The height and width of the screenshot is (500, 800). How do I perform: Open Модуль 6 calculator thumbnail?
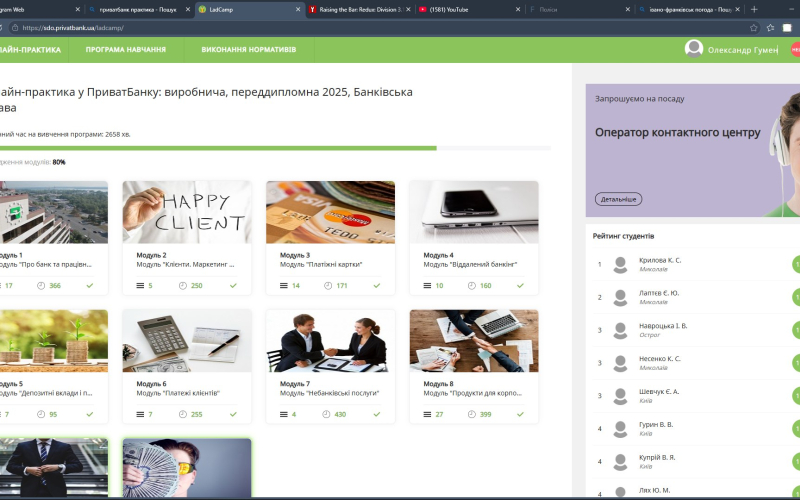(187, 341)
